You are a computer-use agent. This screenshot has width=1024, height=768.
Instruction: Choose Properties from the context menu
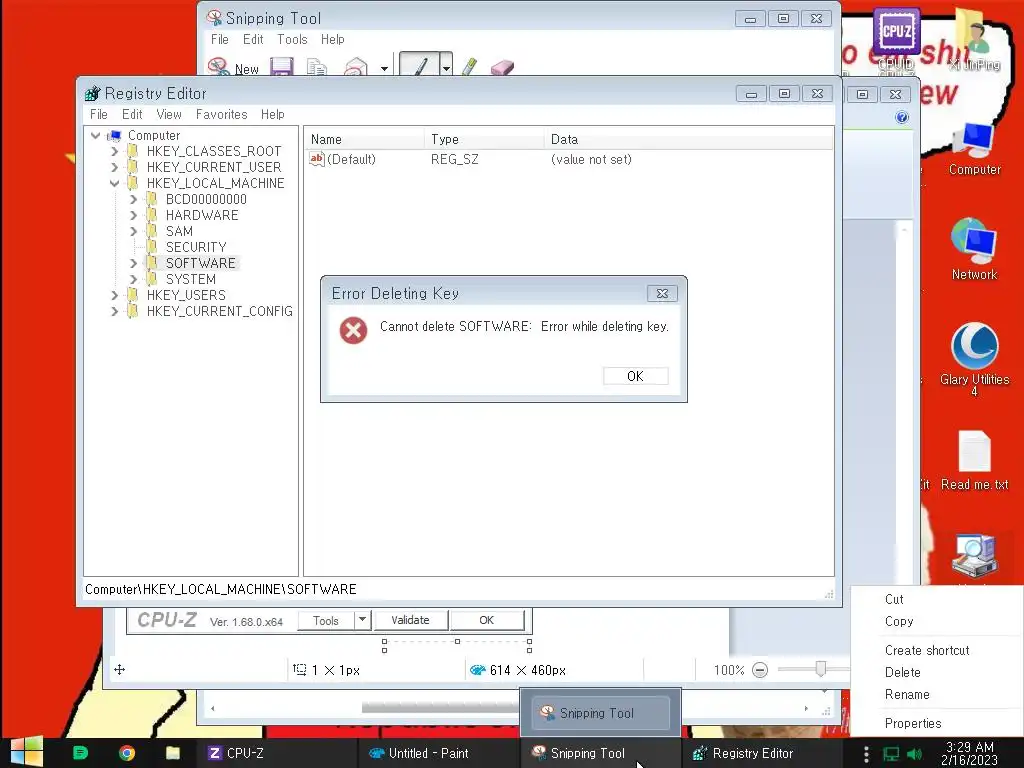pyautogui.click(x=913, y=724)
